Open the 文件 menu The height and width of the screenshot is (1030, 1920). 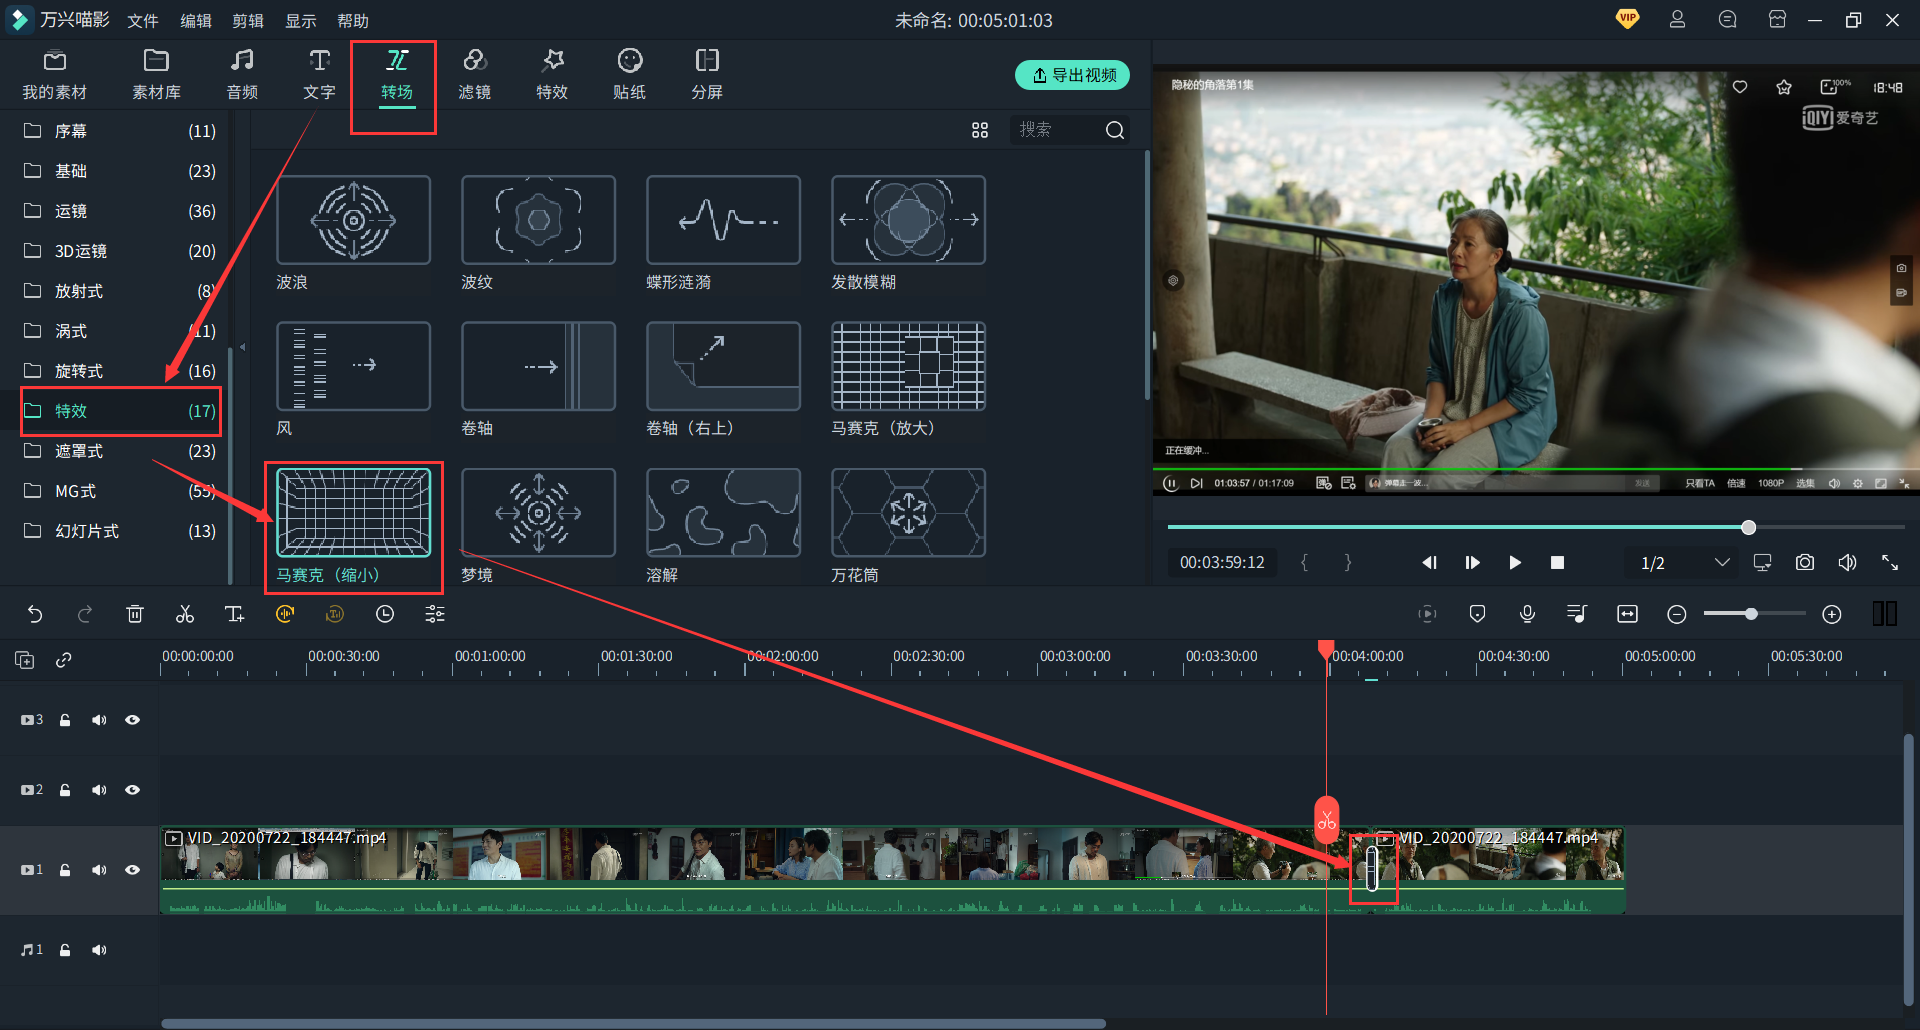point(143,21)
